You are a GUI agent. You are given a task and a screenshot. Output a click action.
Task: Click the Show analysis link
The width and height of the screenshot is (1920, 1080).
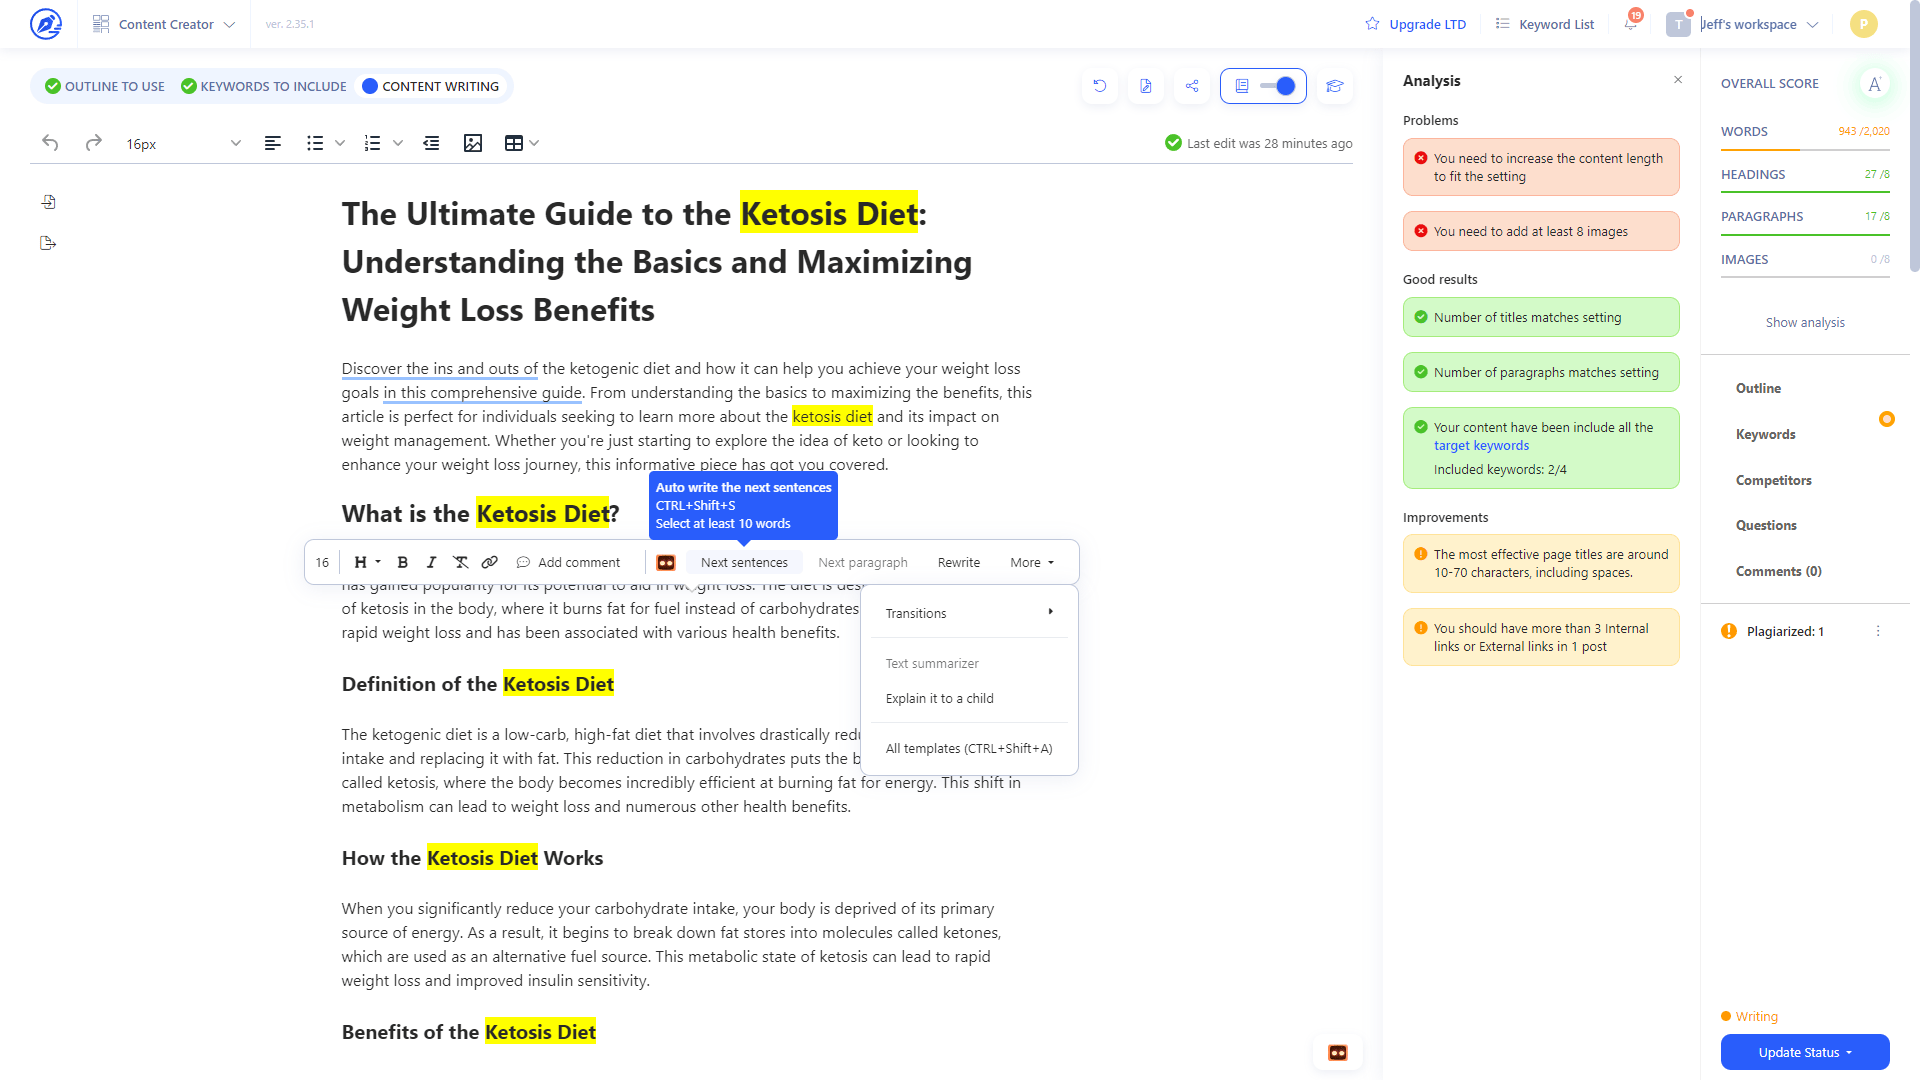point(1804,322)
